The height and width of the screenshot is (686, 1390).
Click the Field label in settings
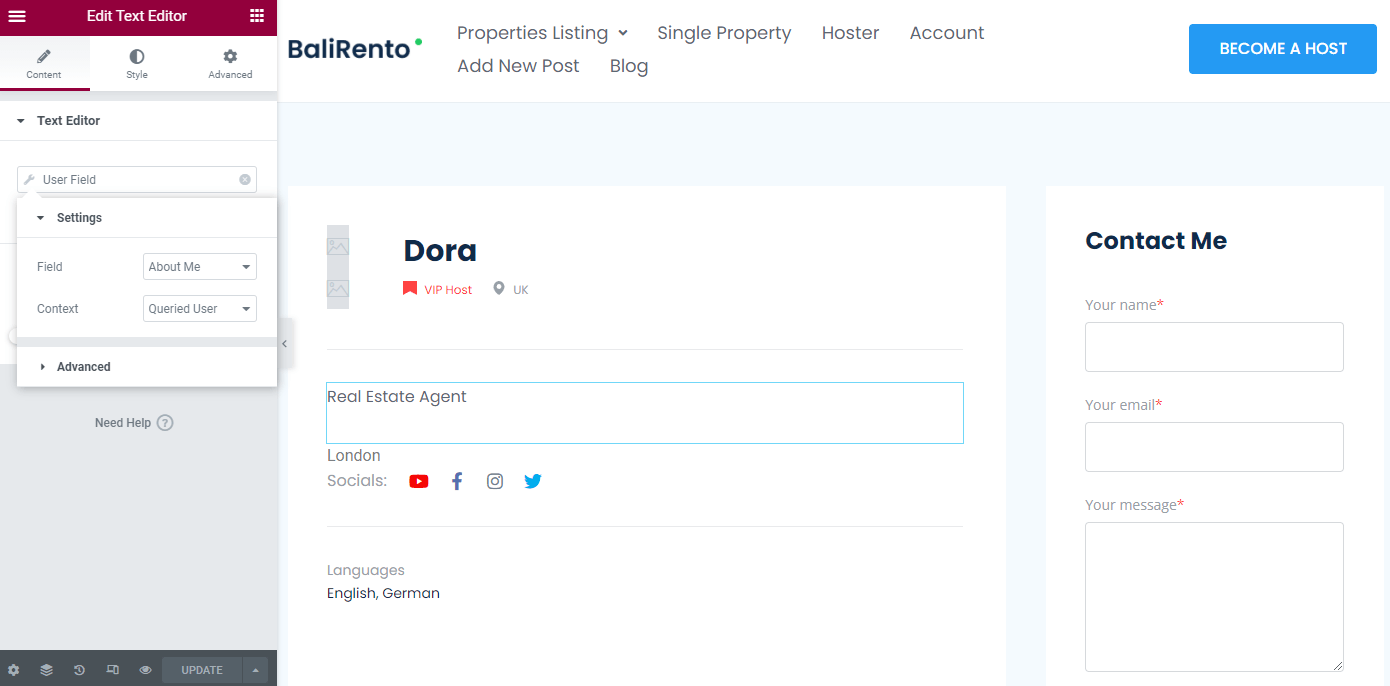click(50, 267)
